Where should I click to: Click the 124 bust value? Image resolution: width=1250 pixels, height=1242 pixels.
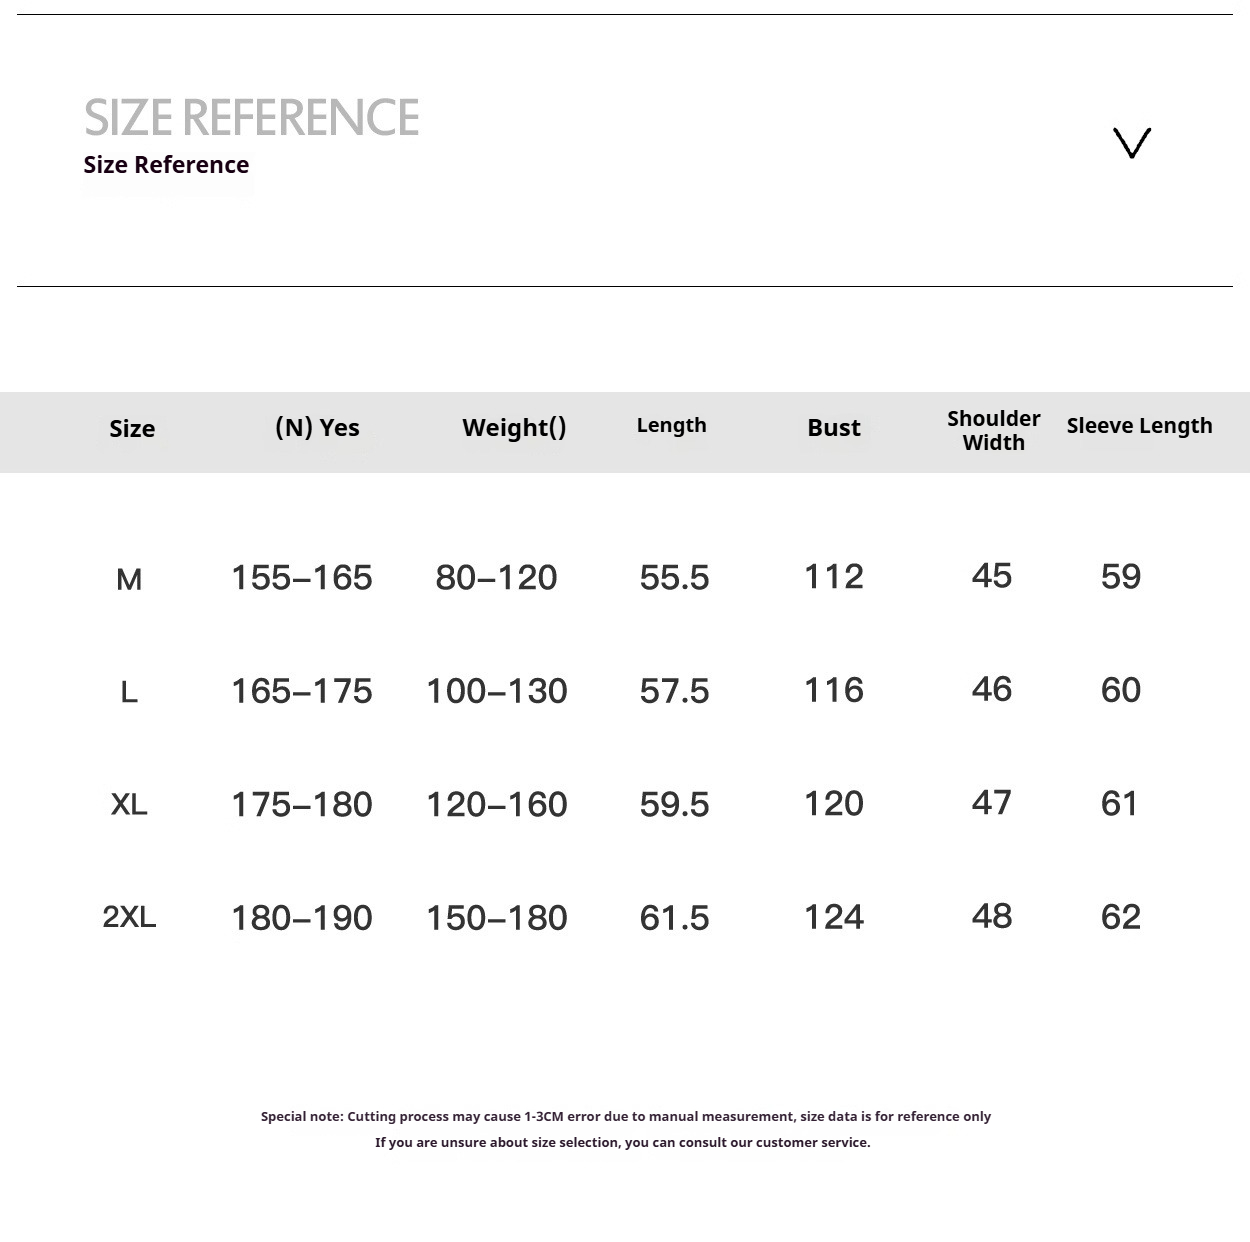coord(833,917)
